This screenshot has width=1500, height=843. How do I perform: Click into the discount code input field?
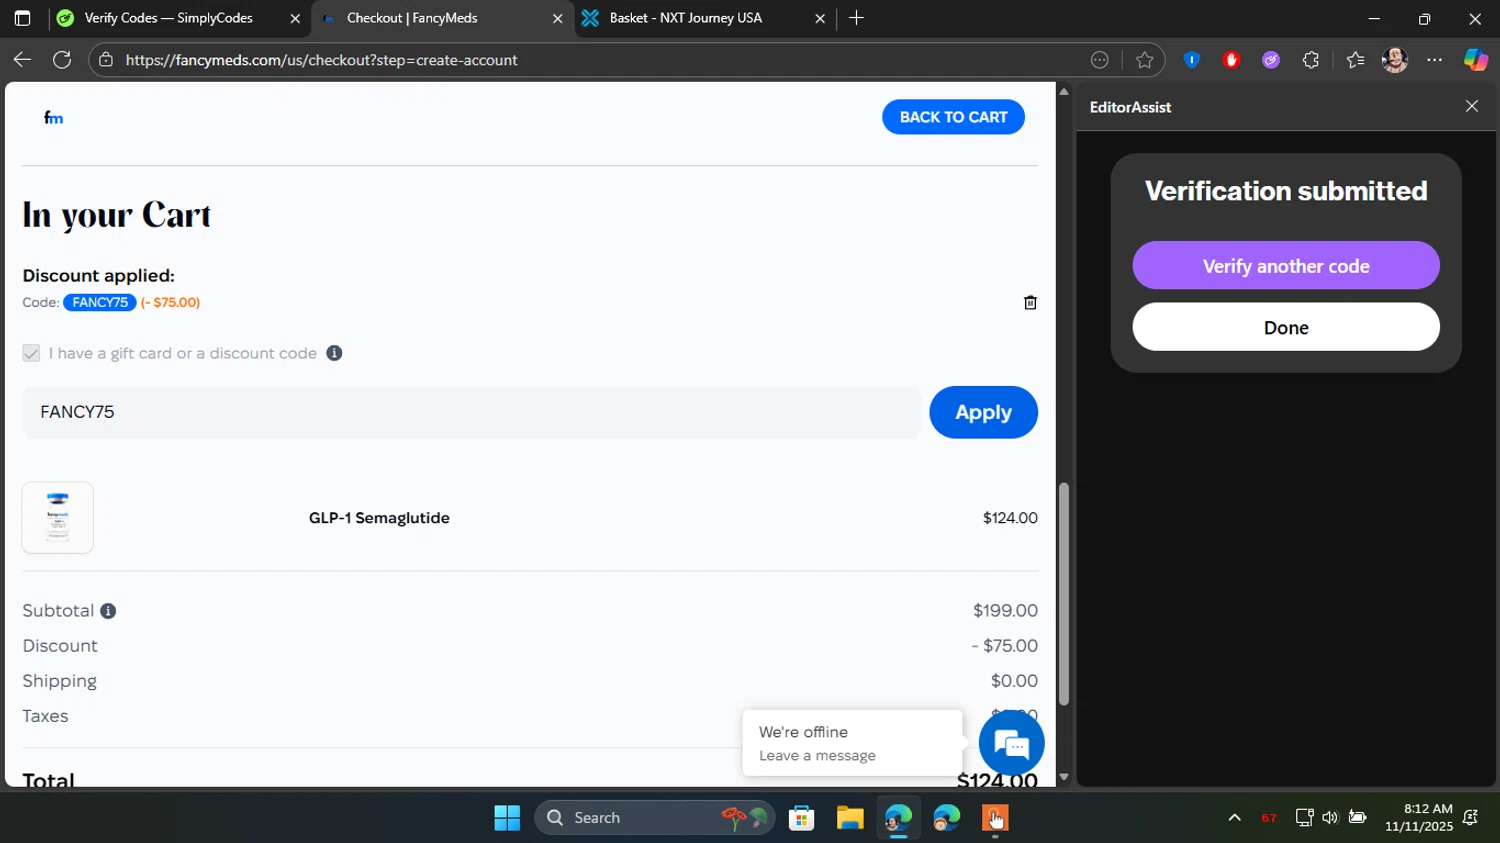tap(471, 412)
